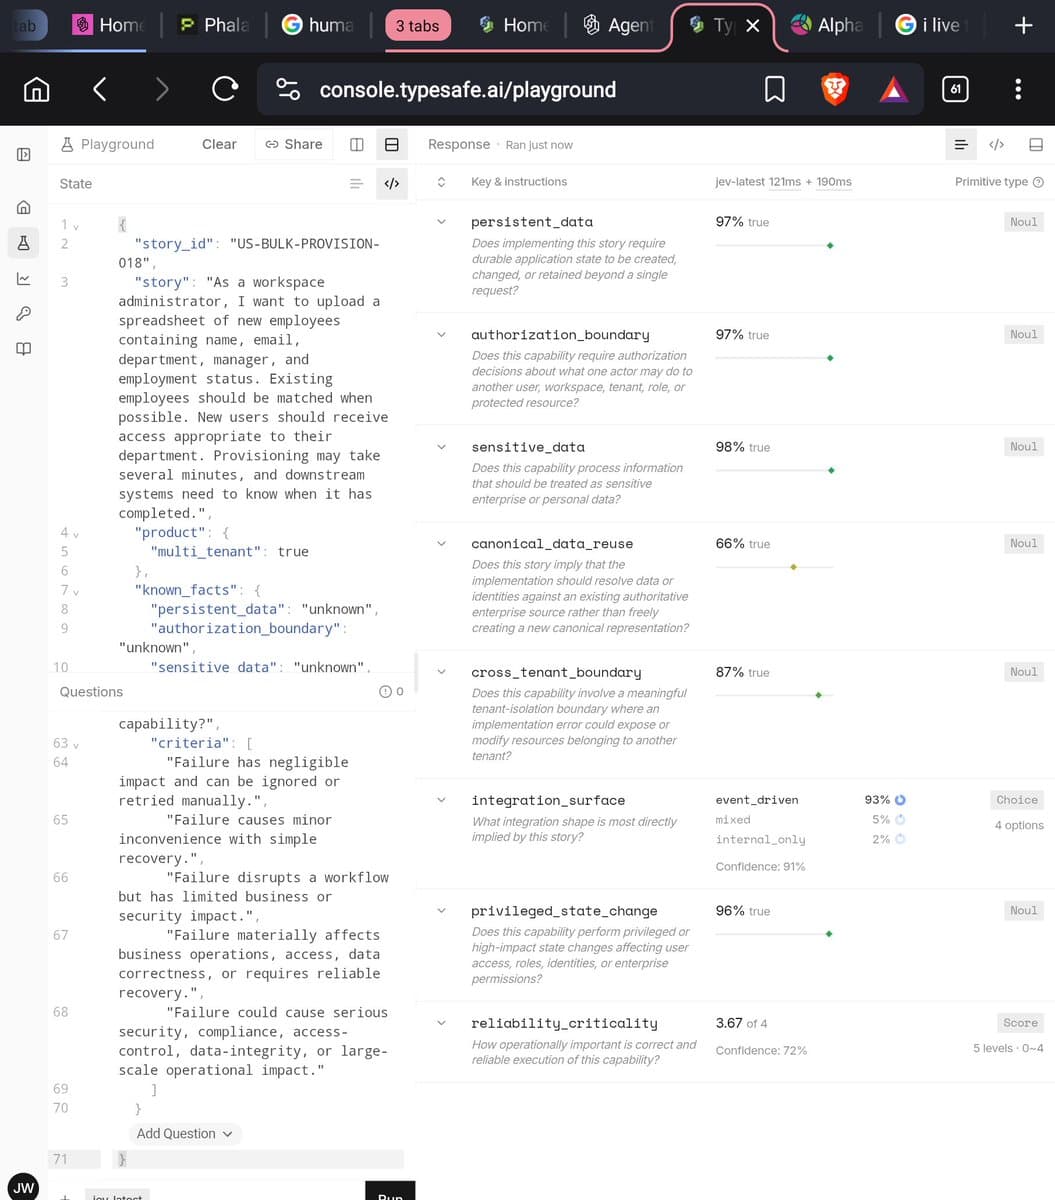1055x1200 pixels.
Task: Click into the State JSON editor story text
Action: pyautogui.click(x=251, y=398)
